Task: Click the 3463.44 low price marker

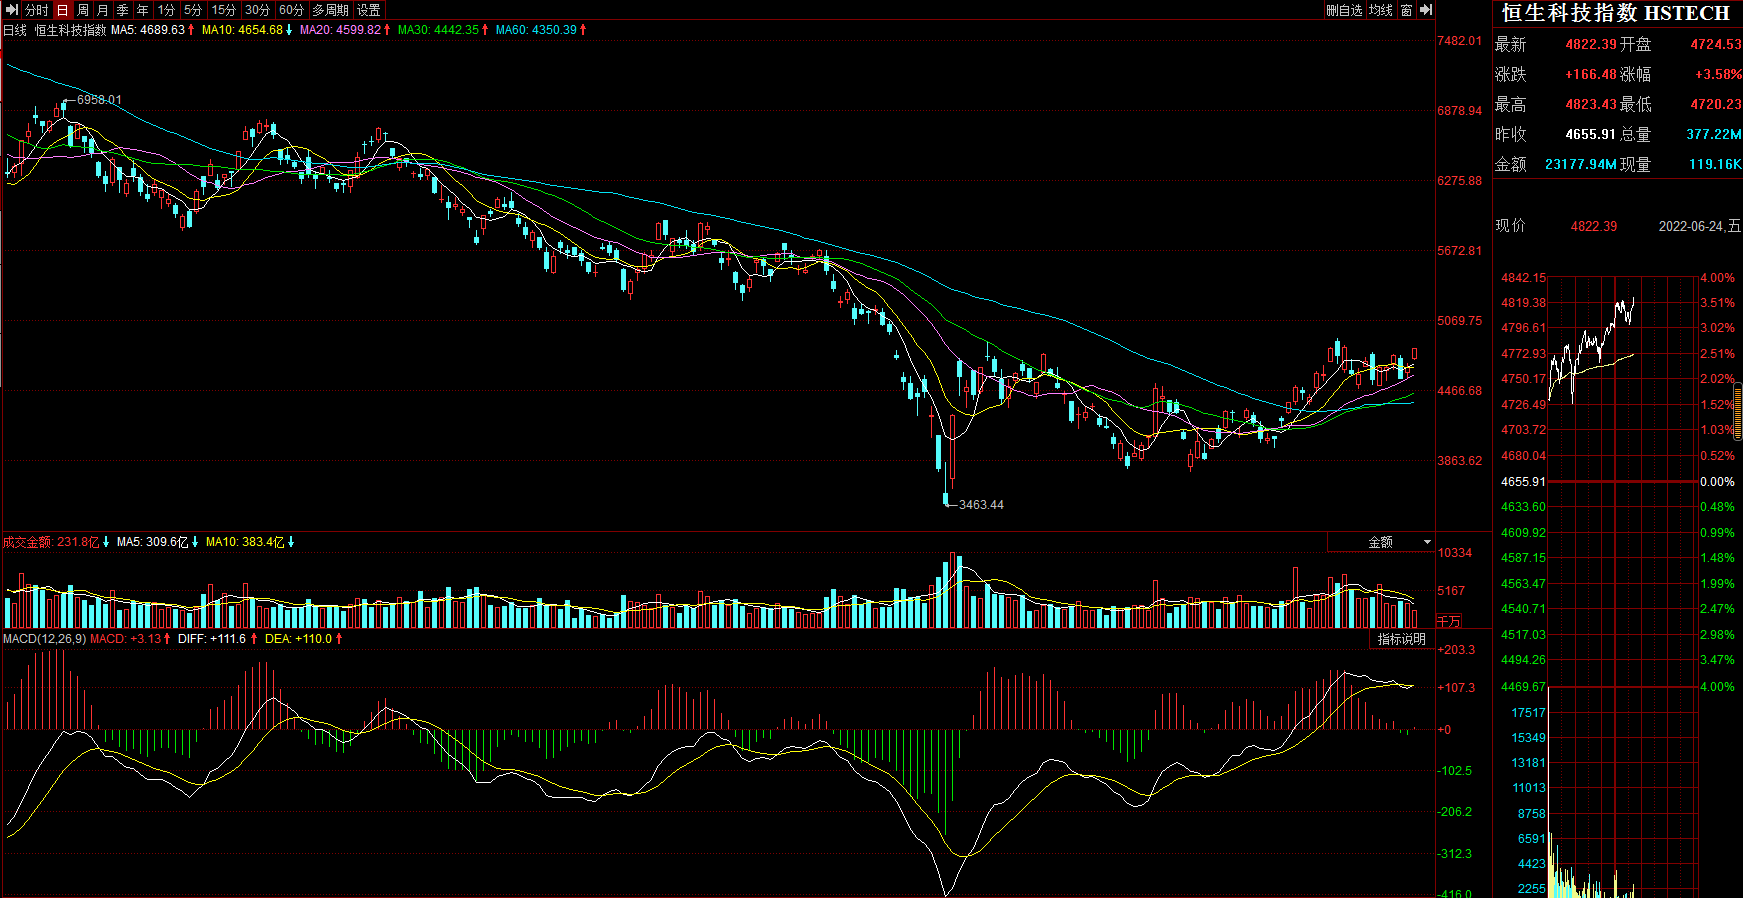Action: pos(981,505)
